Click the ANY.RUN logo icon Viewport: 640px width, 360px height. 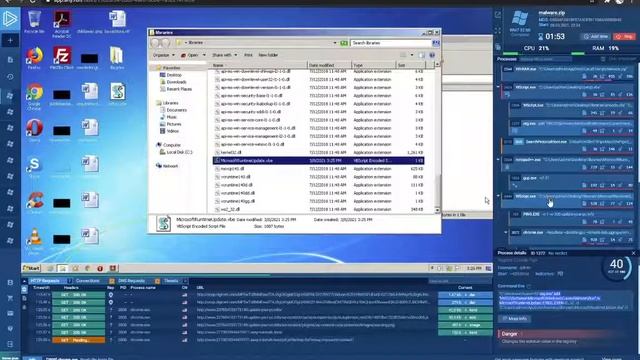click(10, 19)
